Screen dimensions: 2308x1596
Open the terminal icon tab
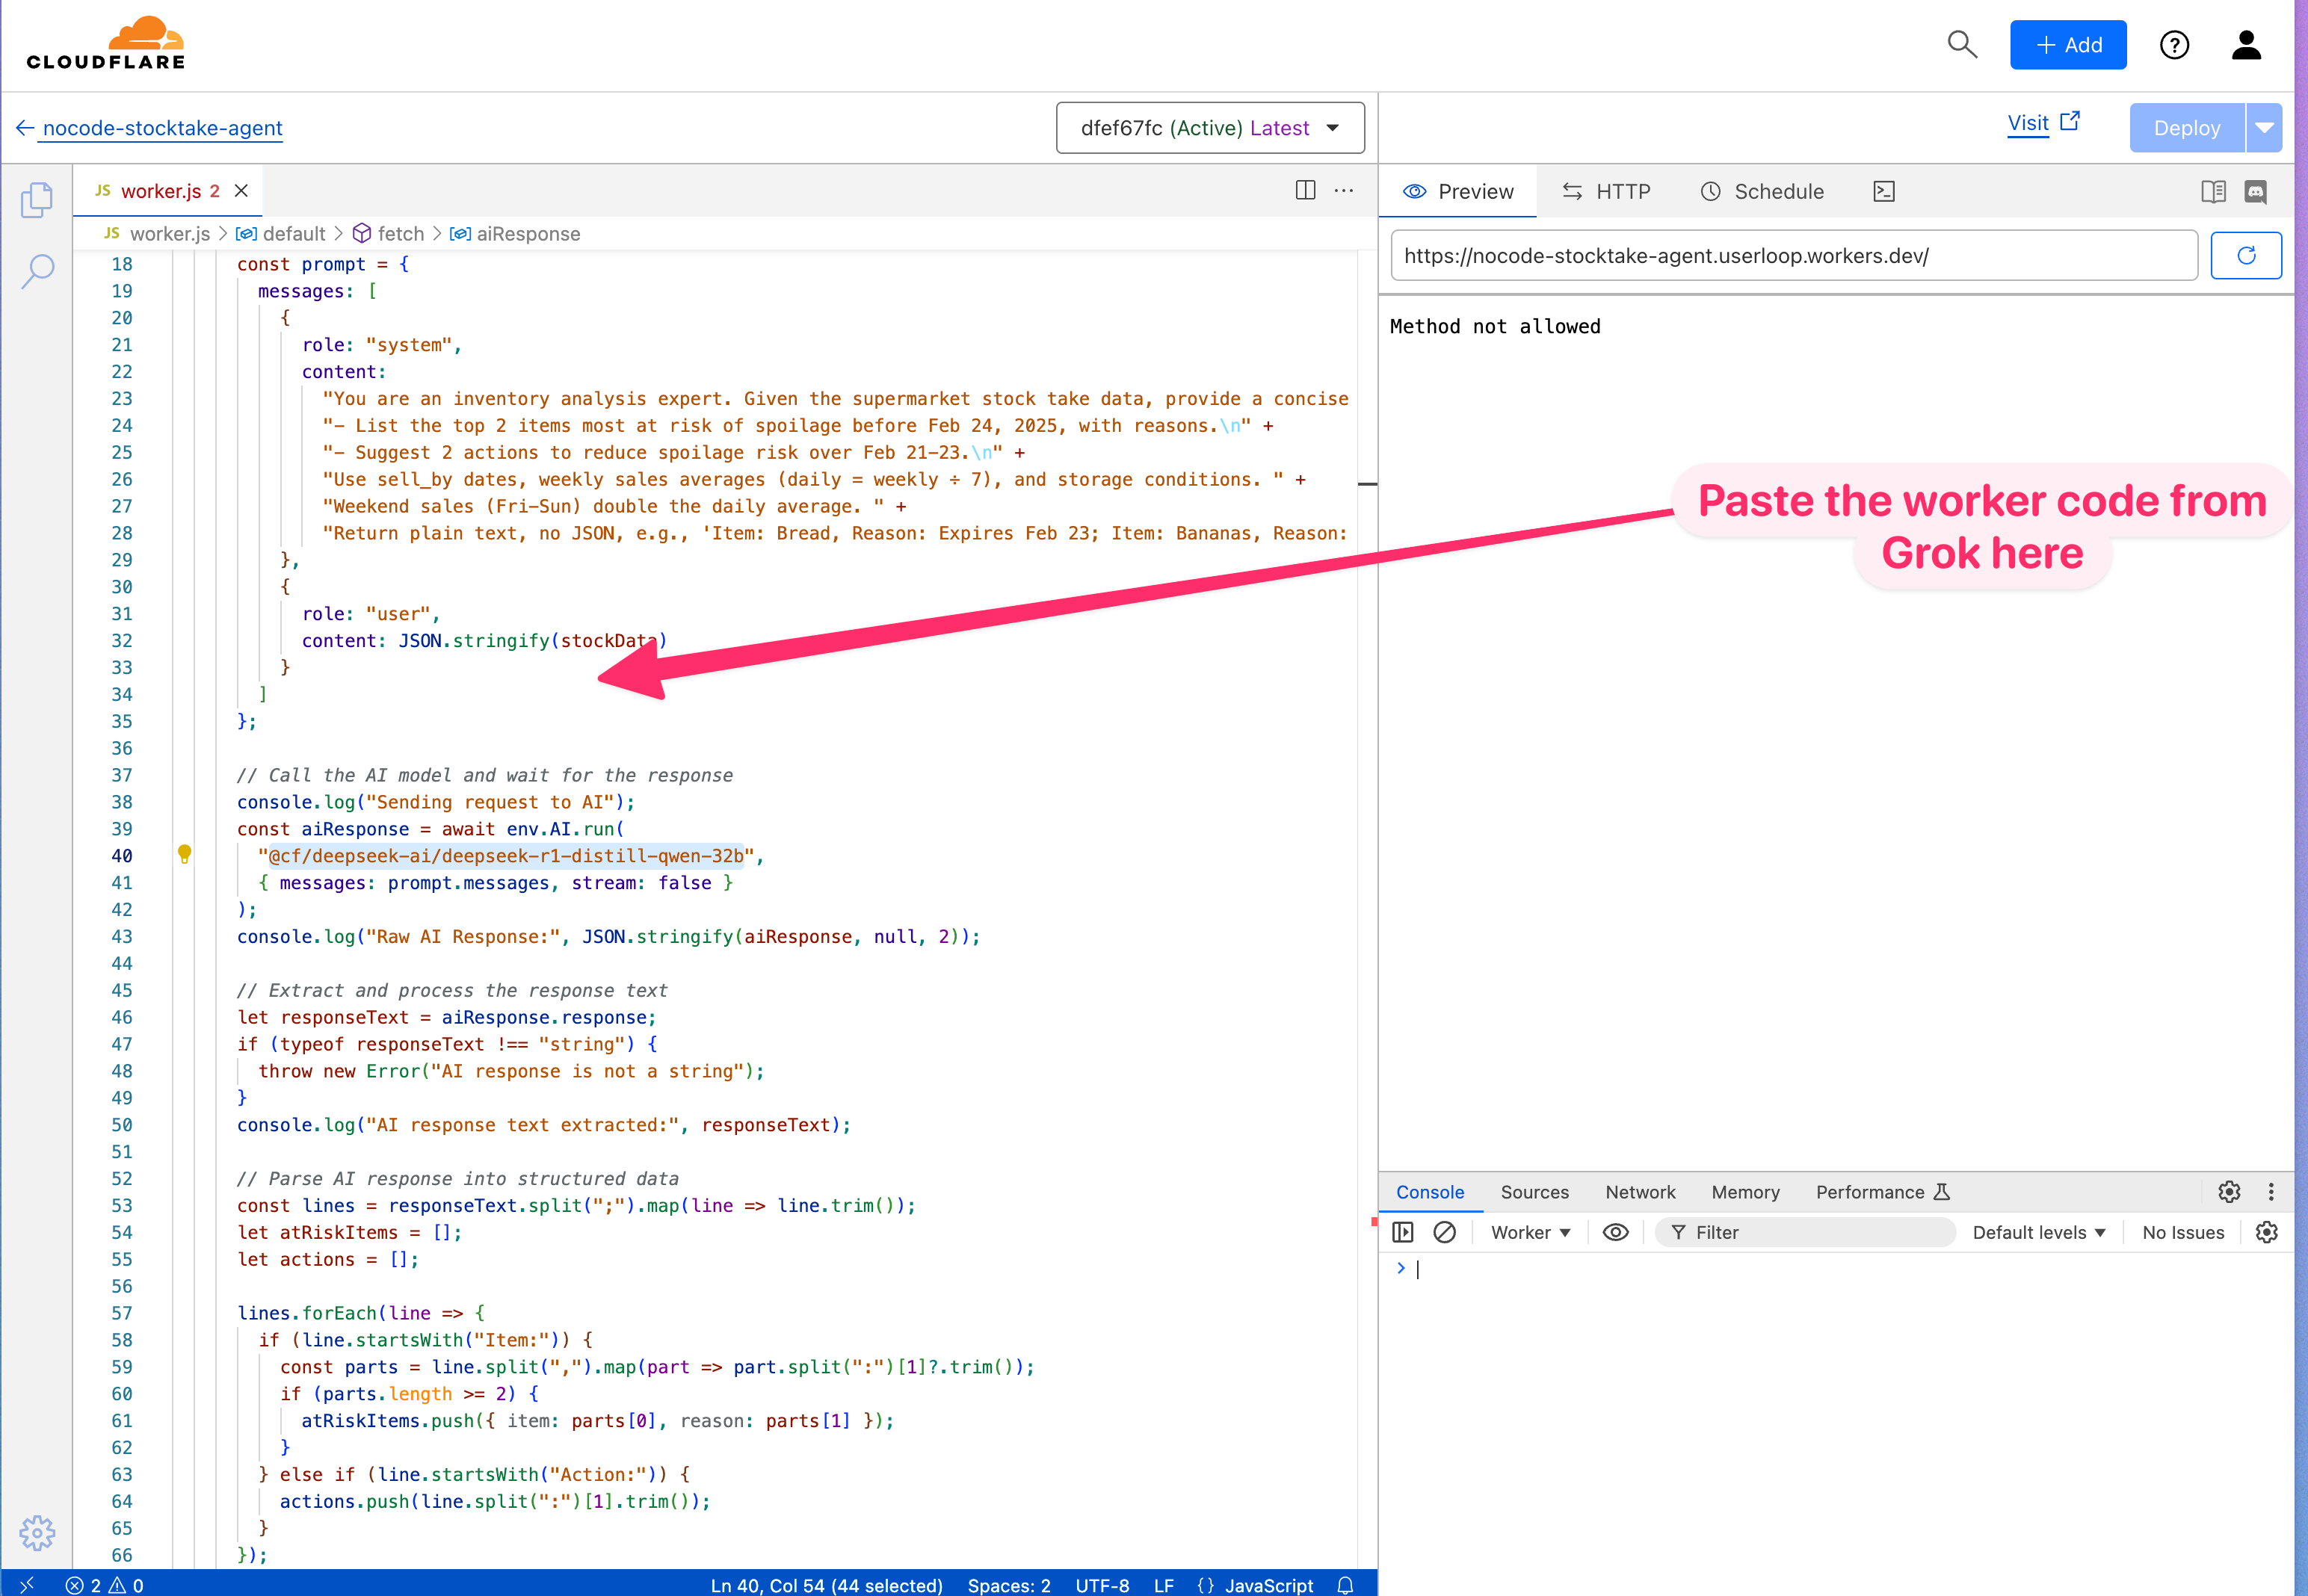tap(1884, 191)
